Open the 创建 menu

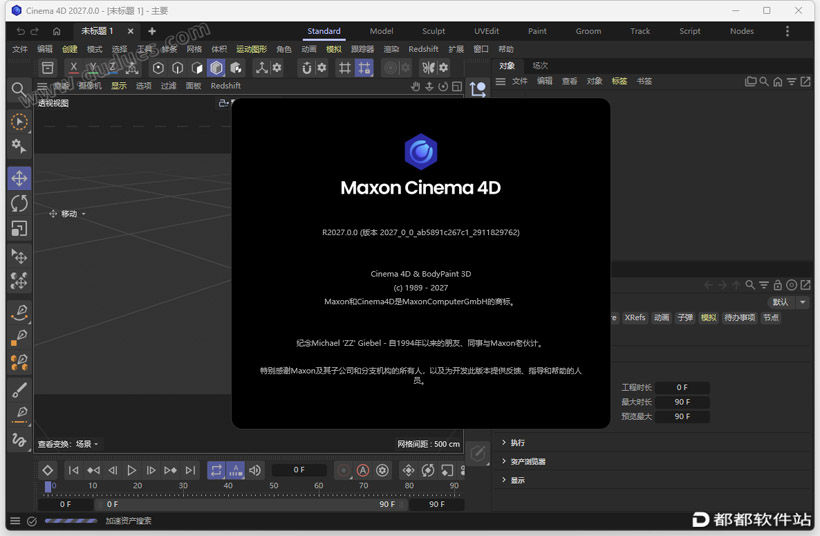[70, 49]
